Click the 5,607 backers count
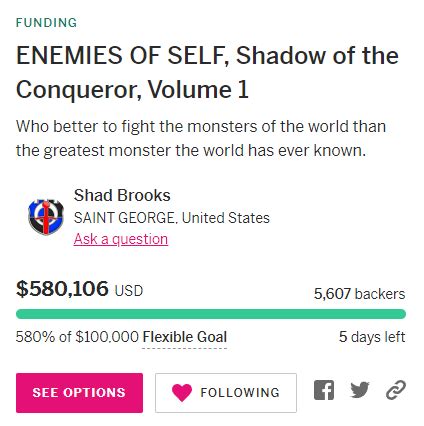Viewport: 424px width, 426px height. pos(359,294)
